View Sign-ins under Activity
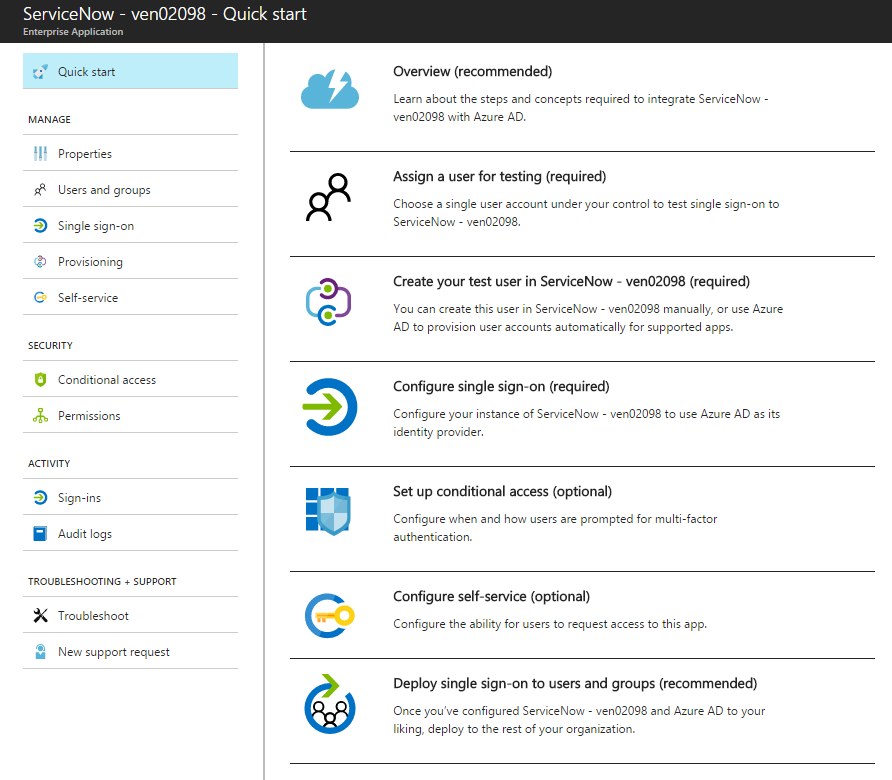Viewport: 892px width, 780px height. pos(130,497)
